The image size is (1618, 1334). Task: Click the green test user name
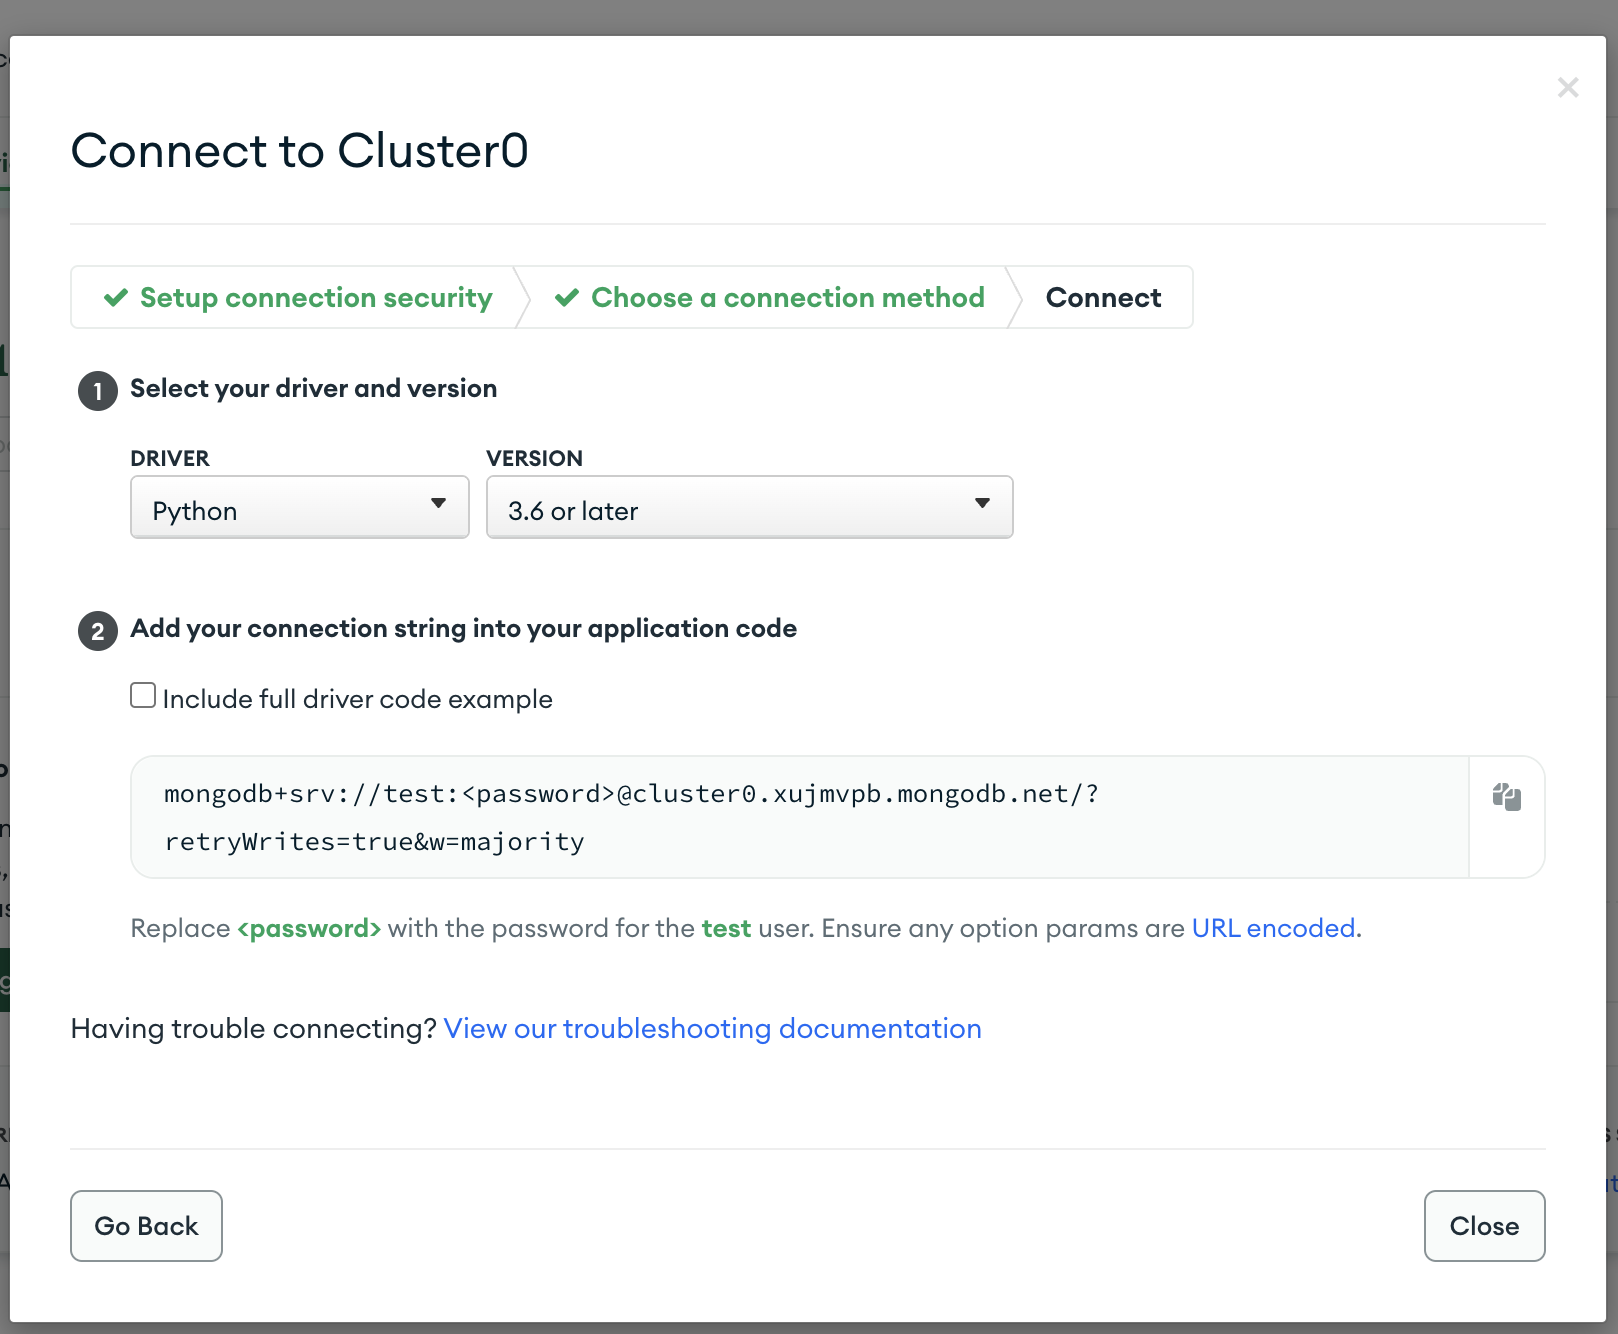pos(726,928)
